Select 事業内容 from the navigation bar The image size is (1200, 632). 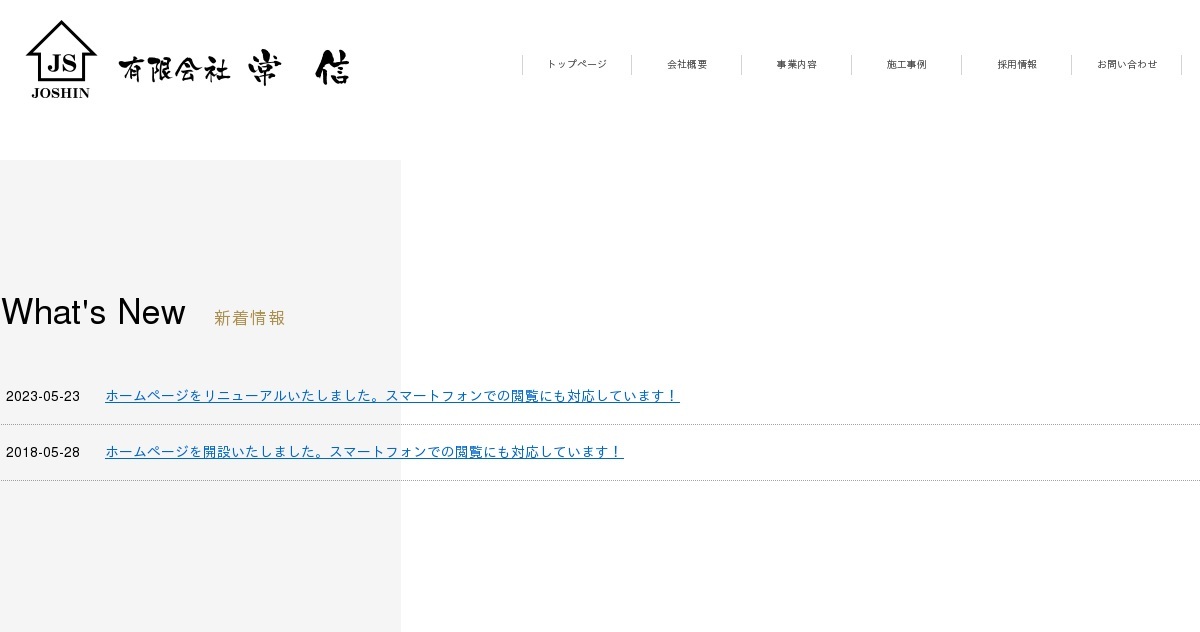[x=797, y=64]
